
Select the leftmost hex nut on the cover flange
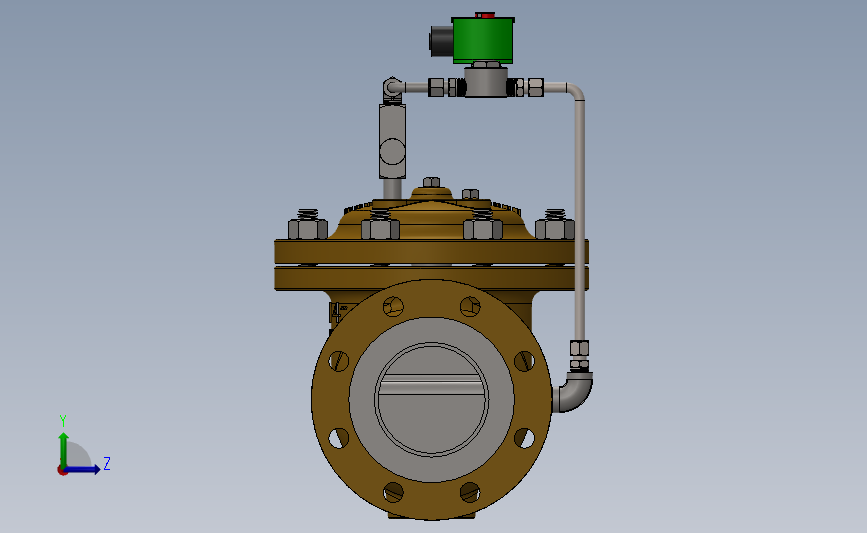click(308, 229)
